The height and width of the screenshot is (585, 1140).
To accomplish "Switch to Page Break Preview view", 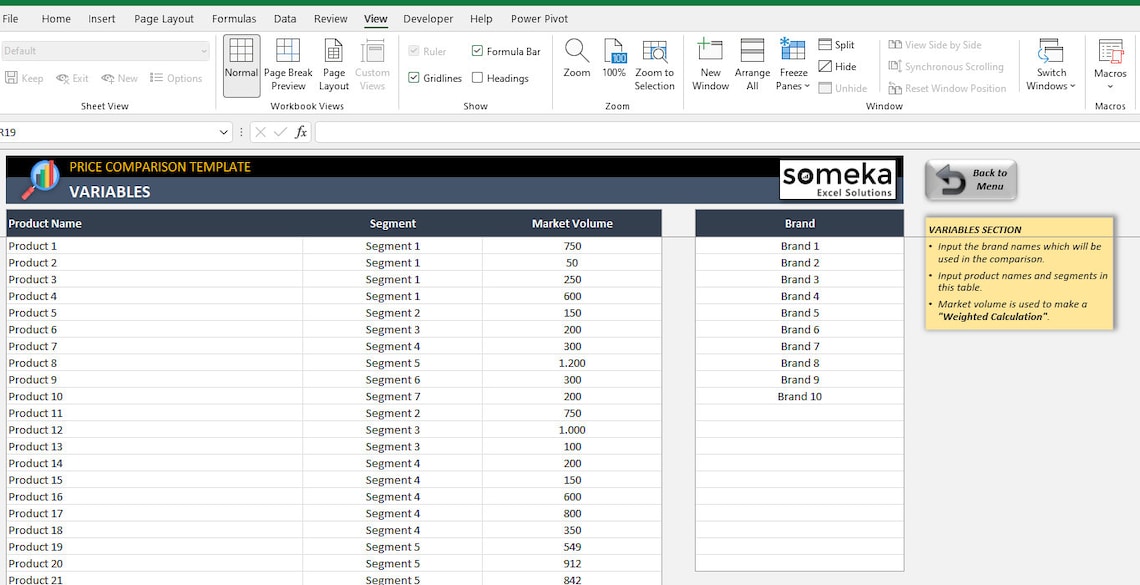I will click(x=288, y=65).
